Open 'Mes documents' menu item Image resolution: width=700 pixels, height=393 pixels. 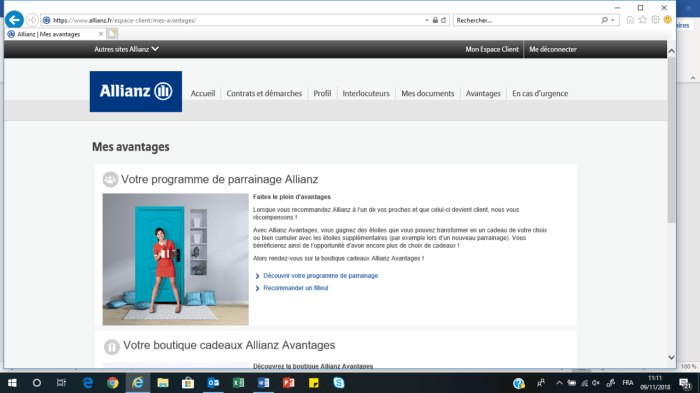coord(427,93)
